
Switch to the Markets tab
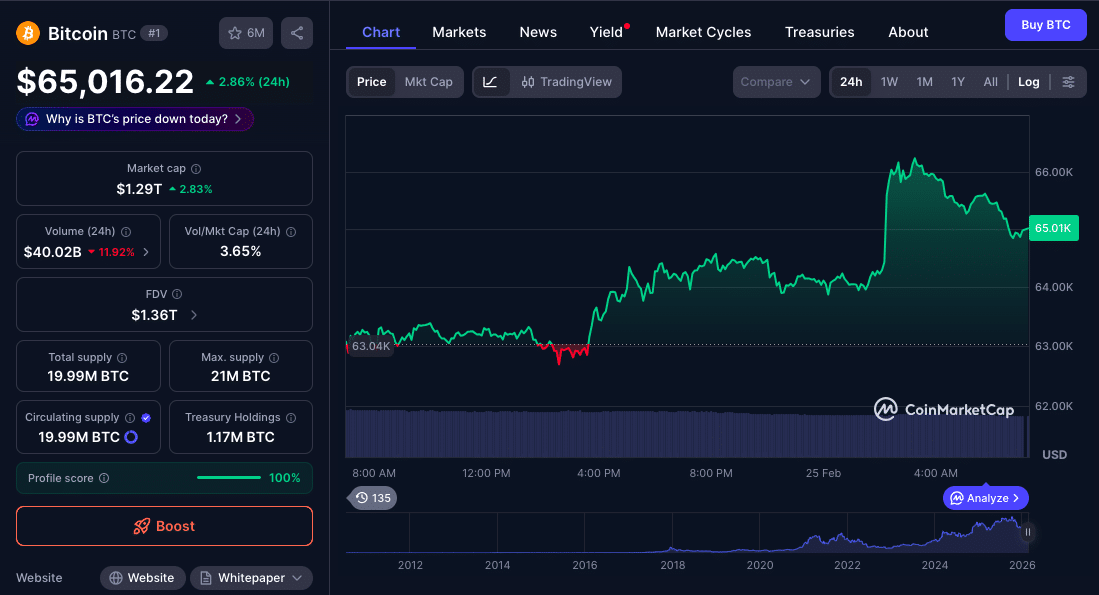459,32
